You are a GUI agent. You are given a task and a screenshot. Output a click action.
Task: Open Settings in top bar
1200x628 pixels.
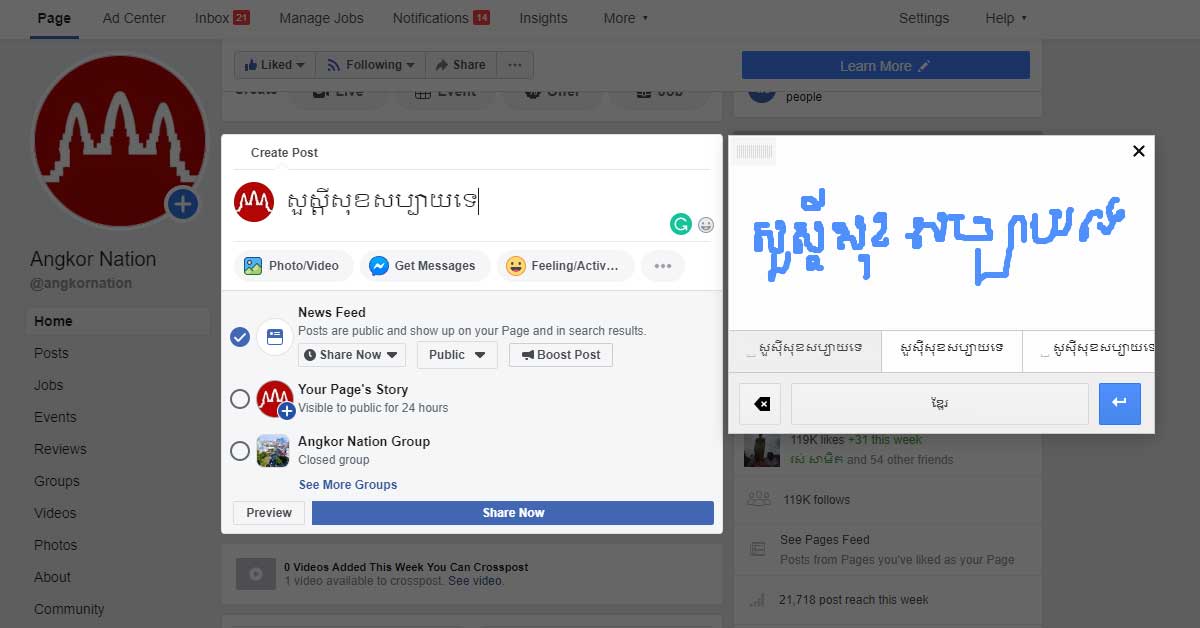pos(924,18)
